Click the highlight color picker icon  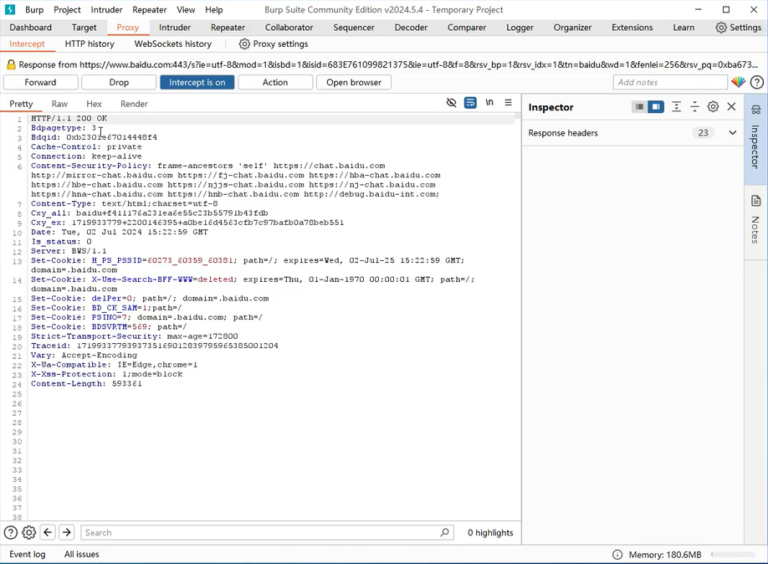(739, 82)
